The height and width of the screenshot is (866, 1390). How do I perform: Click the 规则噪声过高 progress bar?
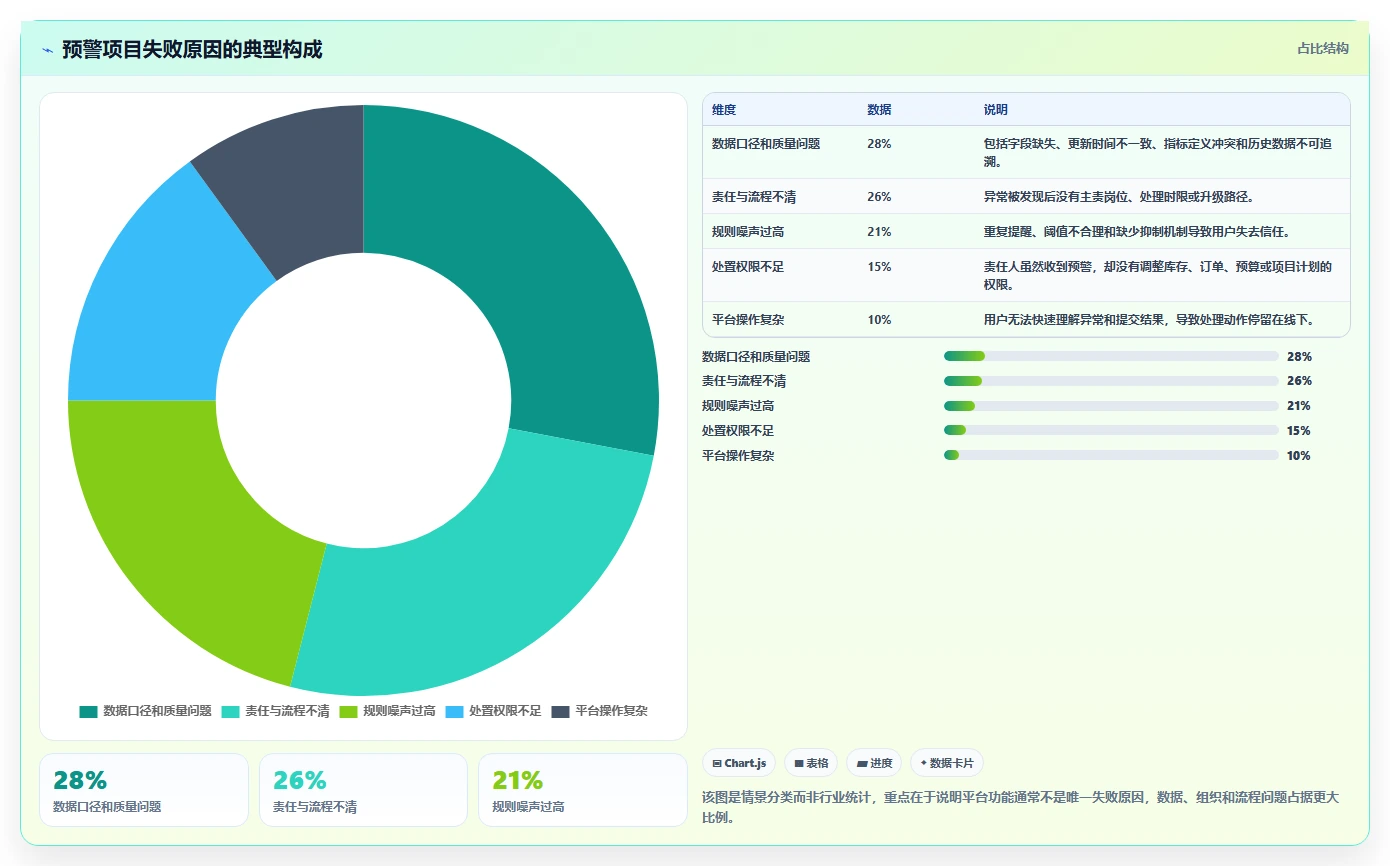coord(1111,406)
